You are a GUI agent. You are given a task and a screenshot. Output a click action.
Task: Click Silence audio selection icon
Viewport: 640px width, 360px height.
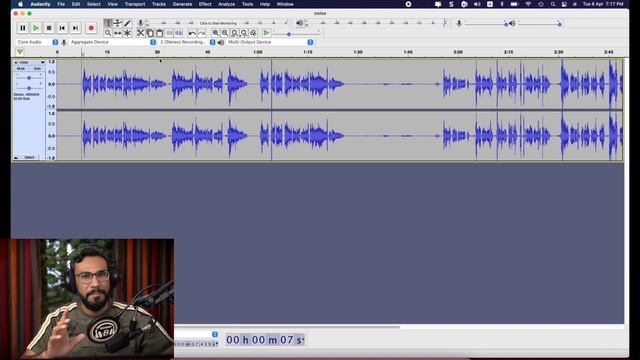tap(179, 33)
